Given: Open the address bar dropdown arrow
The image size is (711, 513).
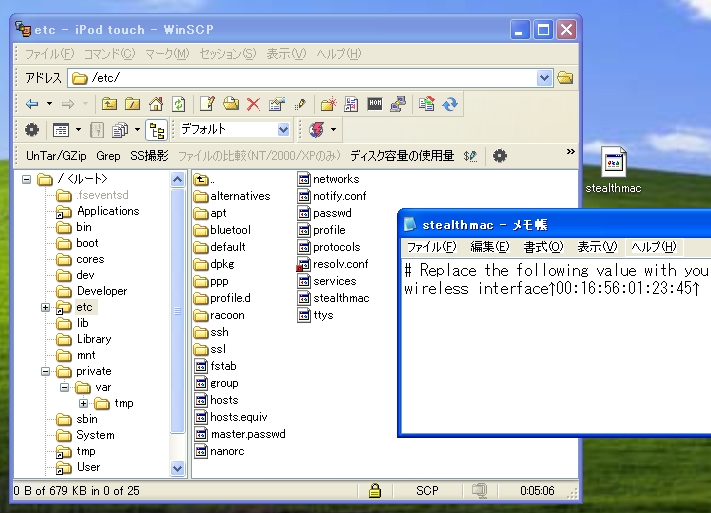Looking at the screenshot, I should coord(544,78).
